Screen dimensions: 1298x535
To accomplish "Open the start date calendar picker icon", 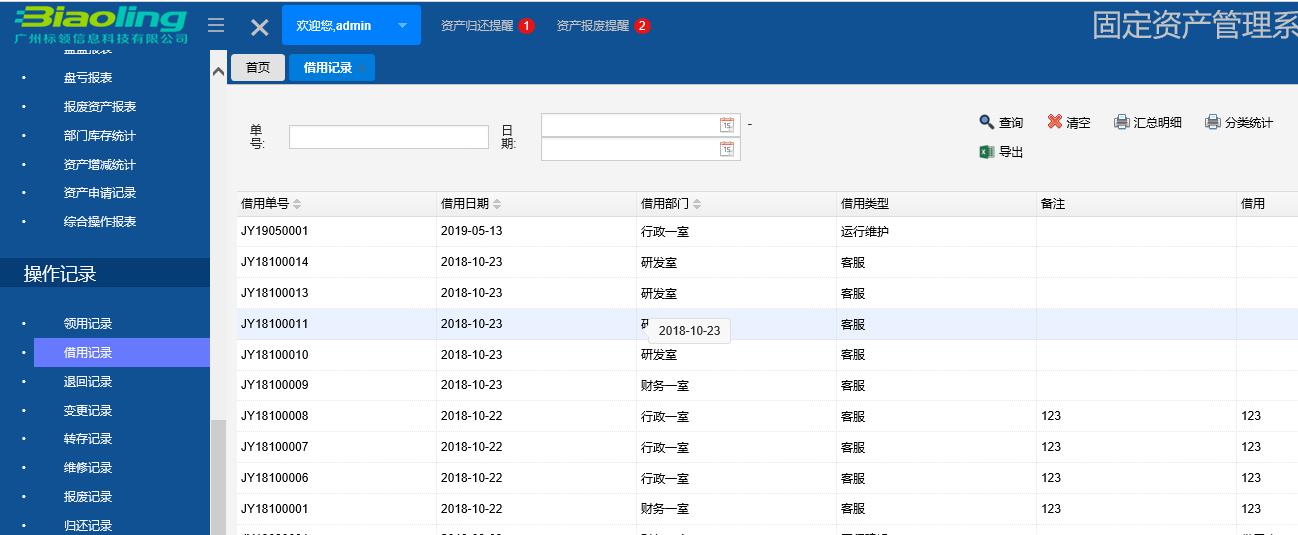I will pos(727,125).
